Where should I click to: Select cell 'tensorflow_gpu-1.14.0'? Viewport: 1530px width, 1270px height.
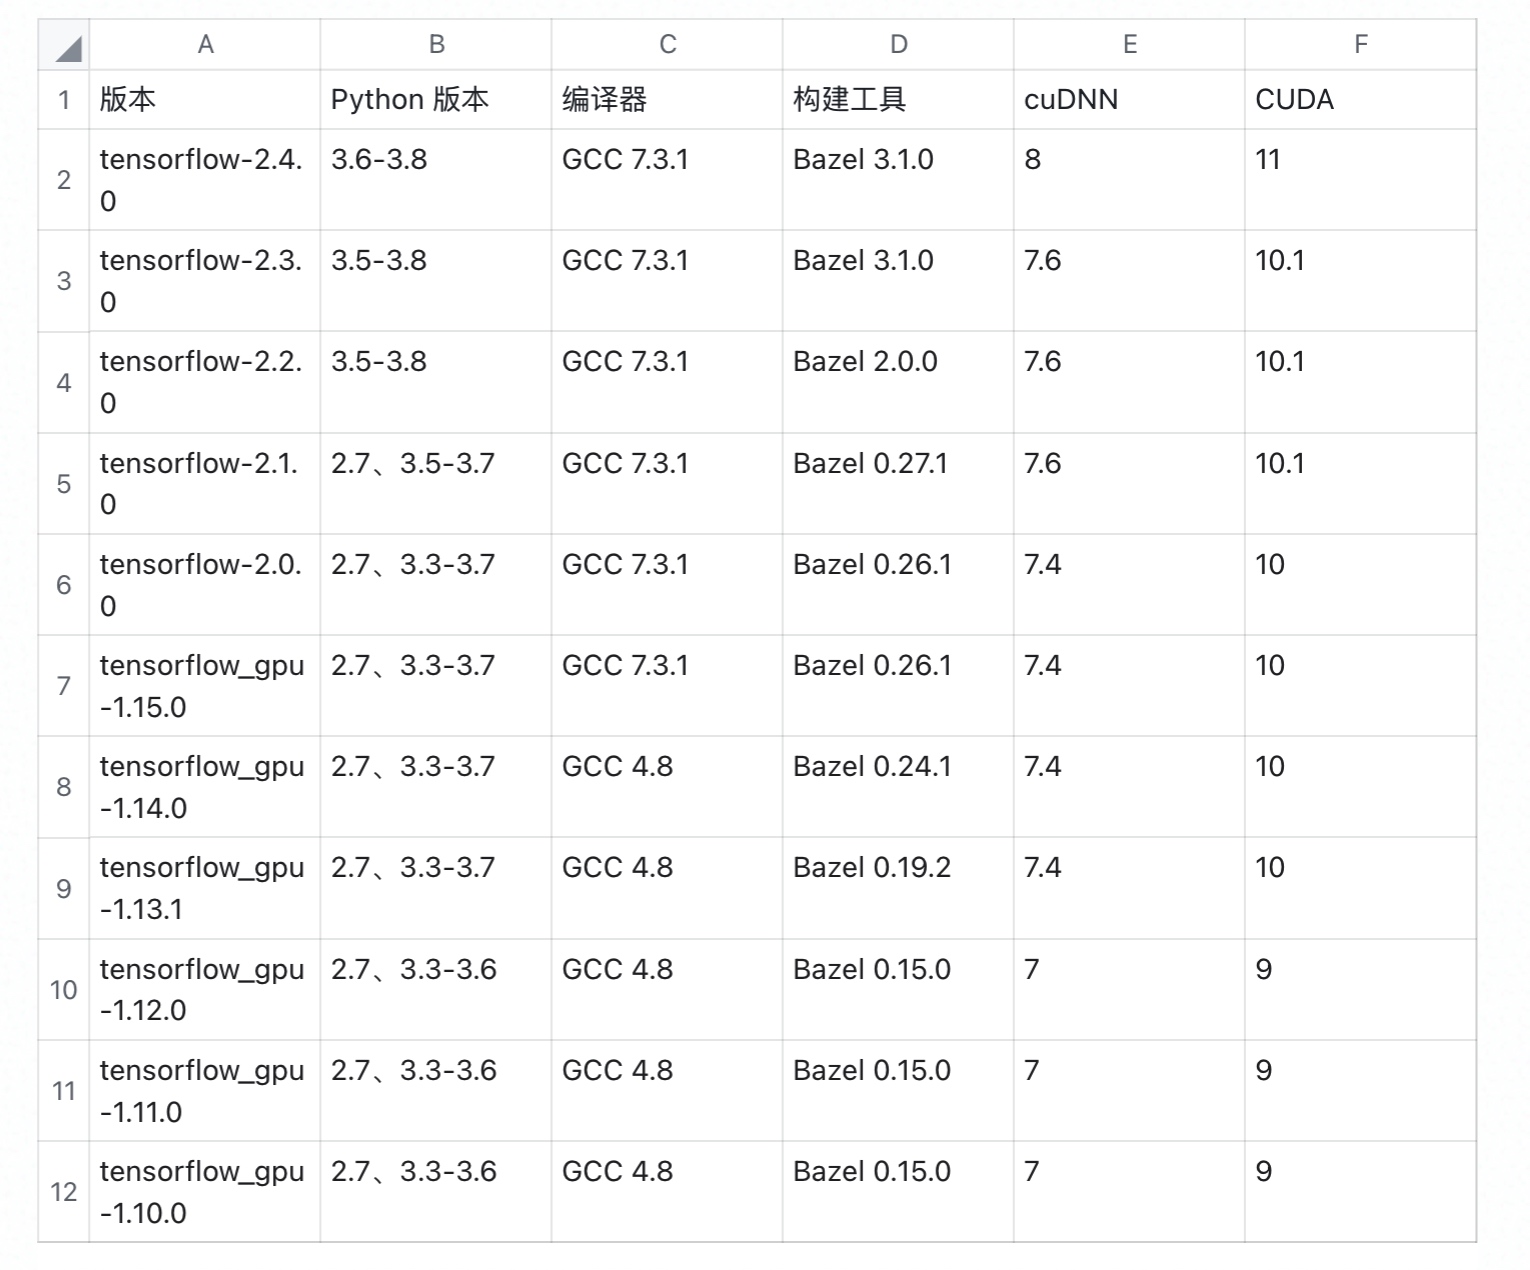click(205, 787)
